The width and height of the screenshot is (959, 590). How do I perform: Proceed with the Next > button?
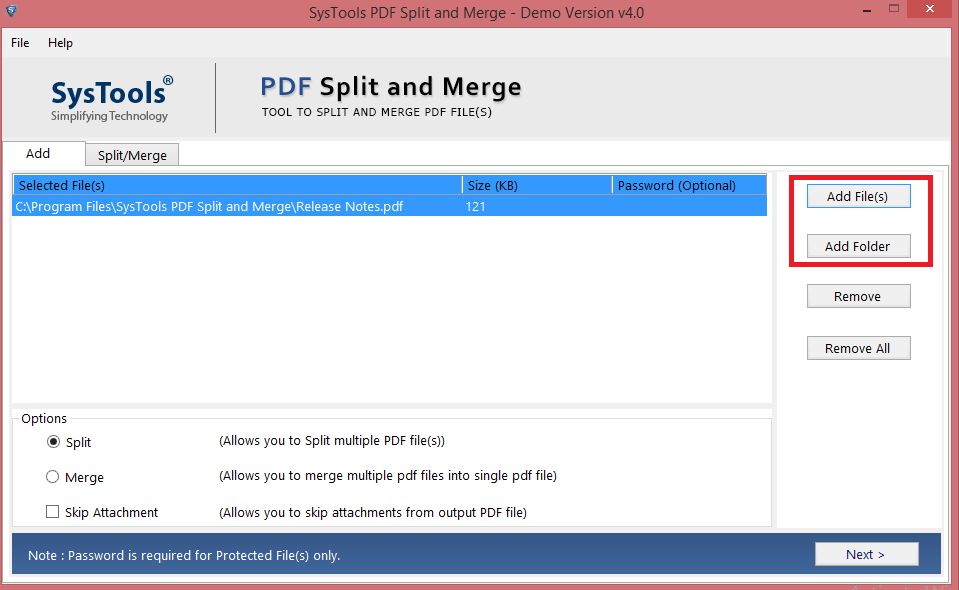866,555
